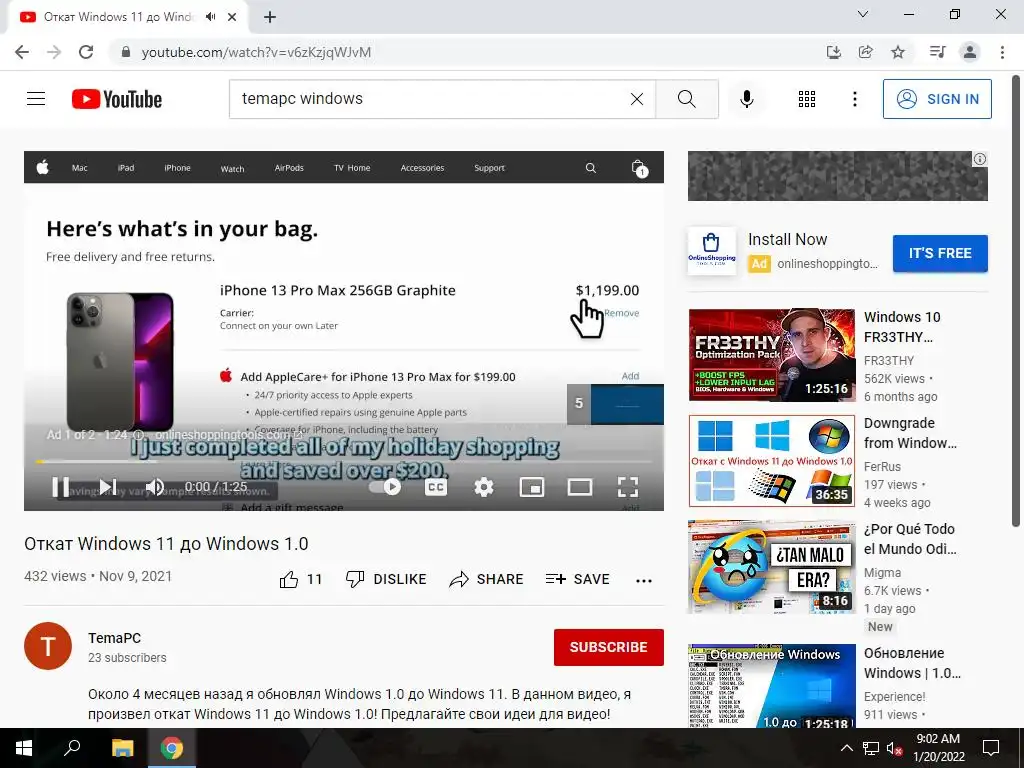Reload the current page
This screenshot has width=1024, height=768.
click(x=86, y=52)
